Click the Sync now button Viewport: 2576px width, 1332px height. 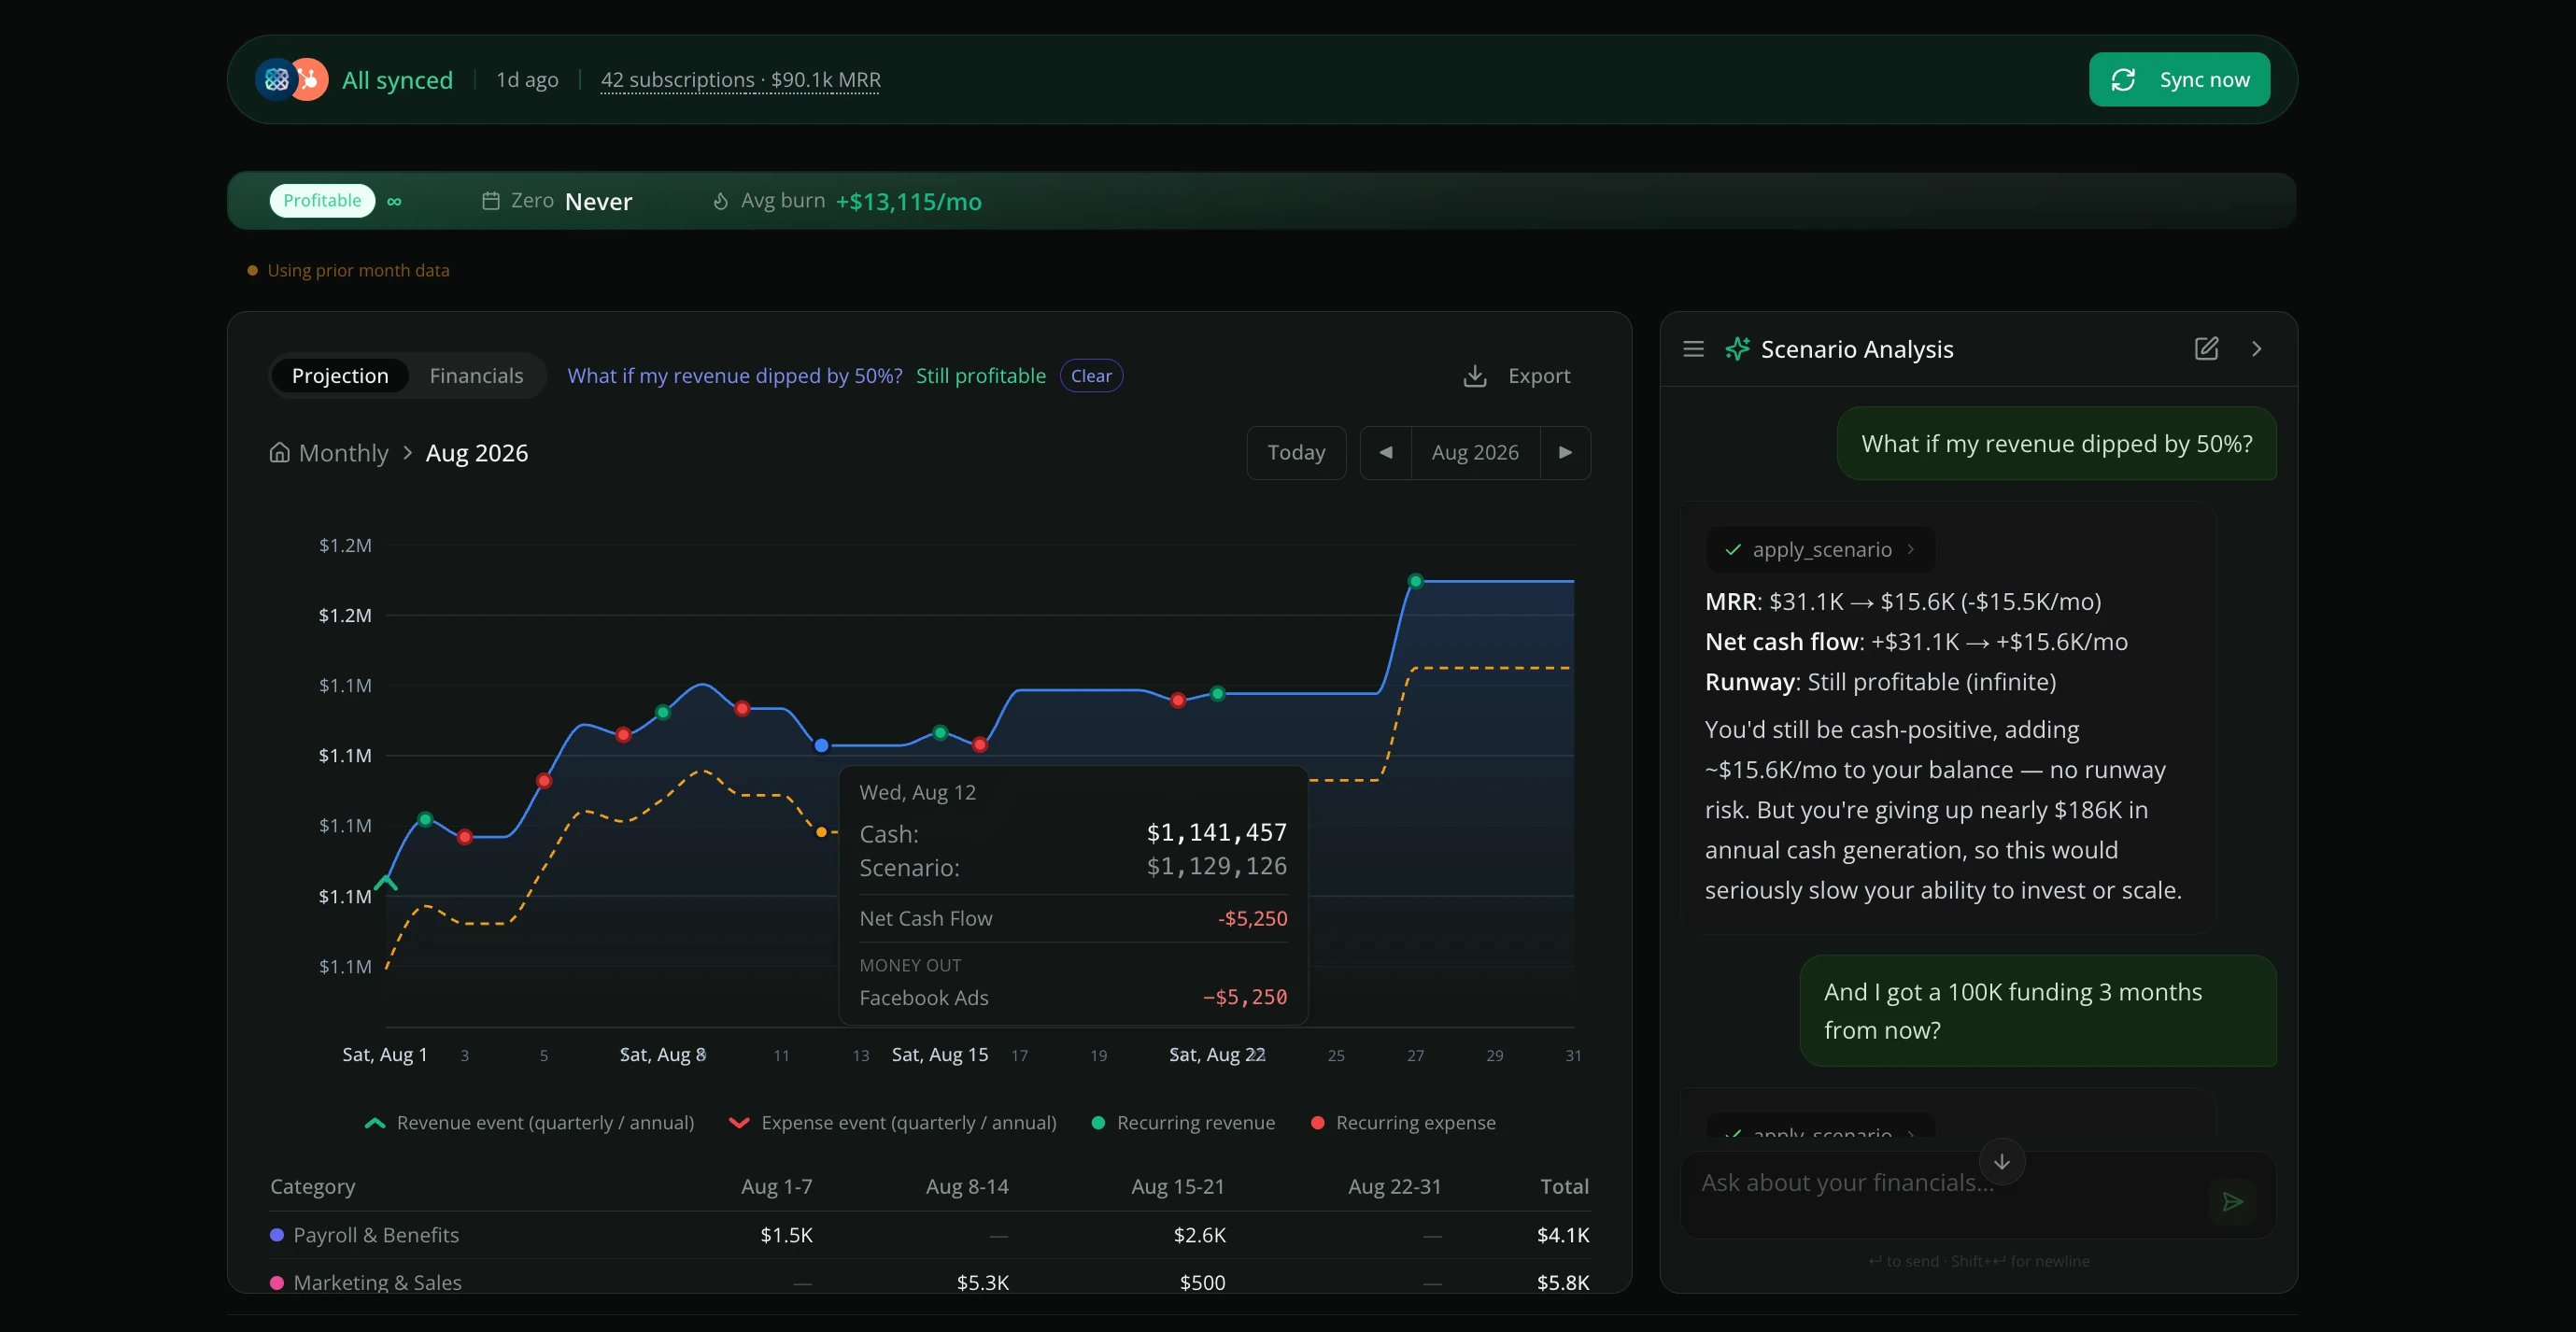pyautogui.click(x=2179, y=79)
